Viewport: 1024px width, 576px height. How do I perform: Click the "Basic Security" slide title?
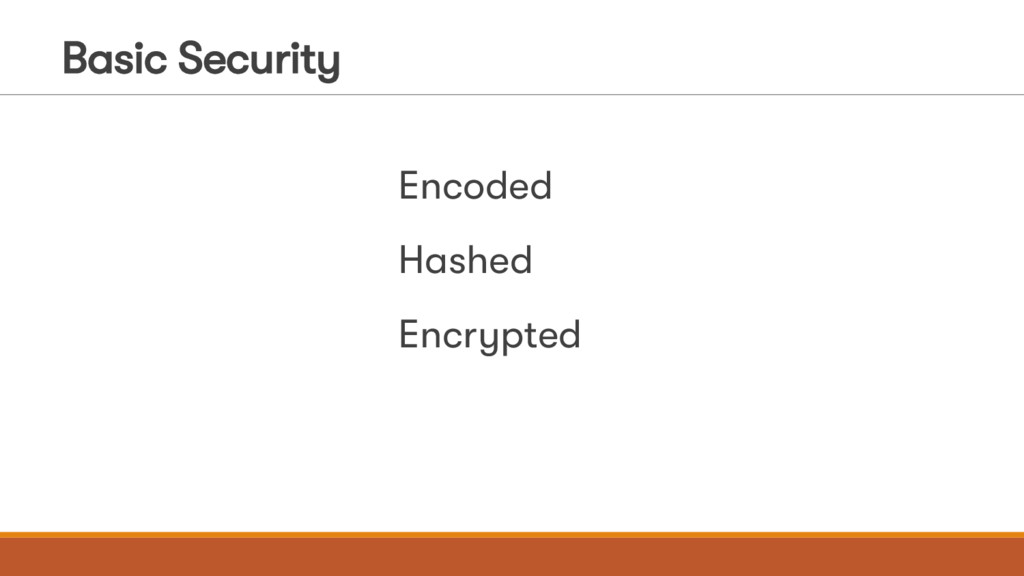coord(201,60)
